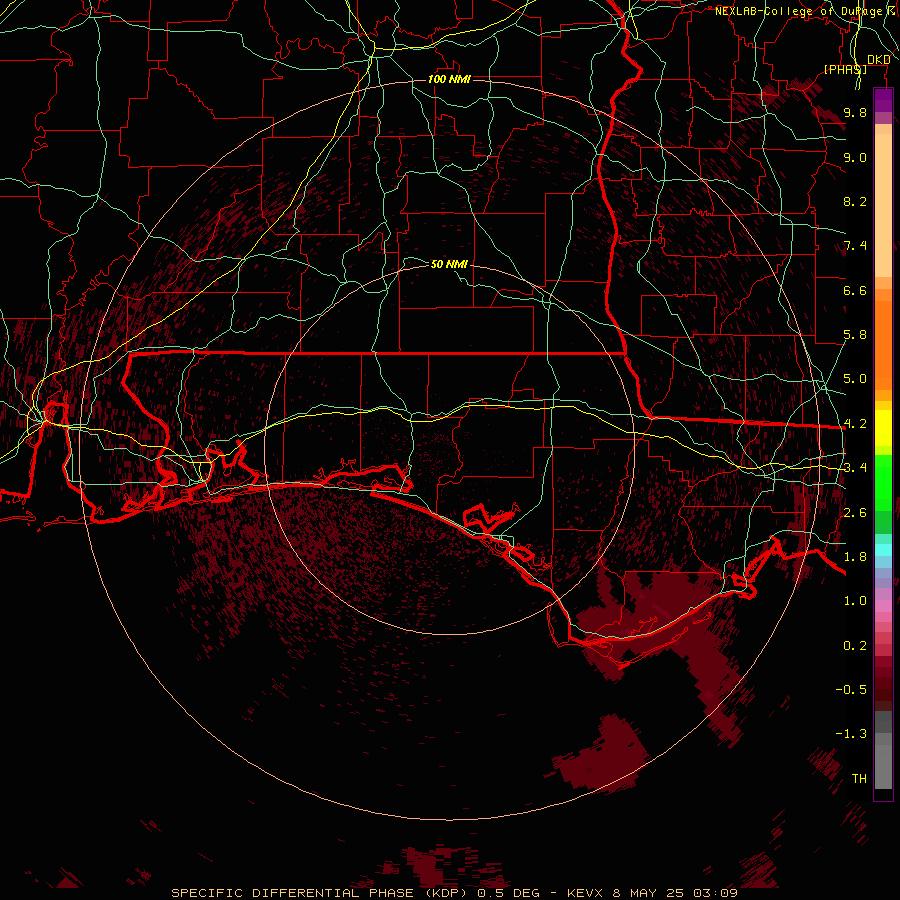Select the 6.6 color scale value

(x=855, y=290)
